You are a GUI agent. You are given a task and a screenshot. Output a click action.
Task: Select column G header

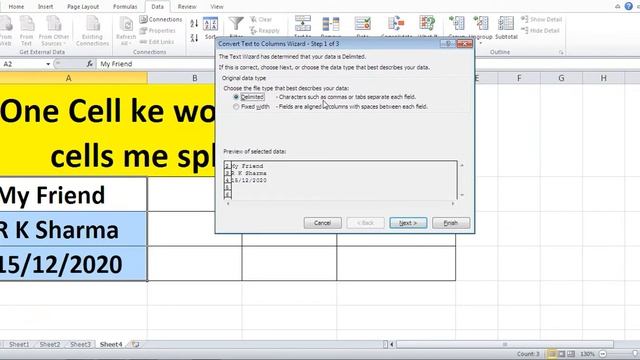click(561, 78)
